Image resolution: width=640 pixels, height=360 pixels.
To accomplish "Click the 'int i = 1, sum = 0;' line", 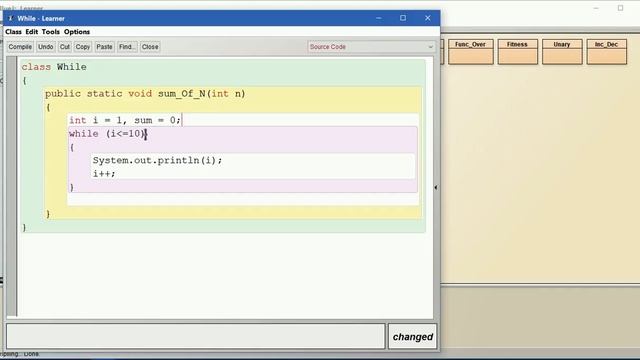I will click(x=124, y=120).
